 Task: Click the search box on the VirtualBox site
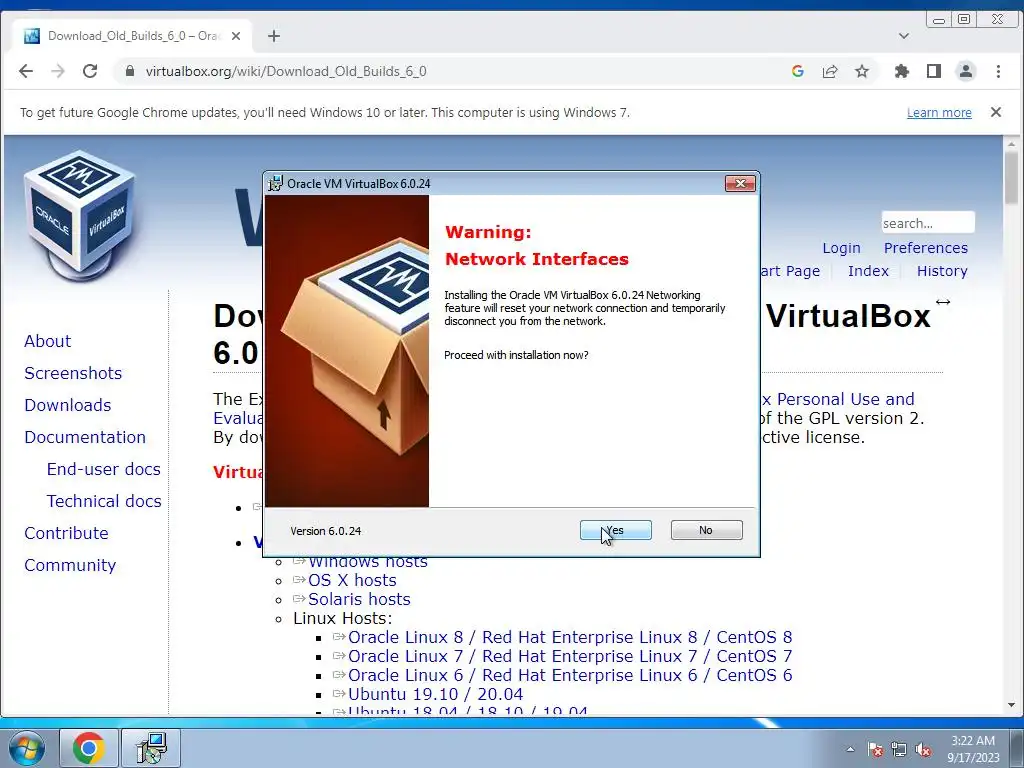[927, 223]
